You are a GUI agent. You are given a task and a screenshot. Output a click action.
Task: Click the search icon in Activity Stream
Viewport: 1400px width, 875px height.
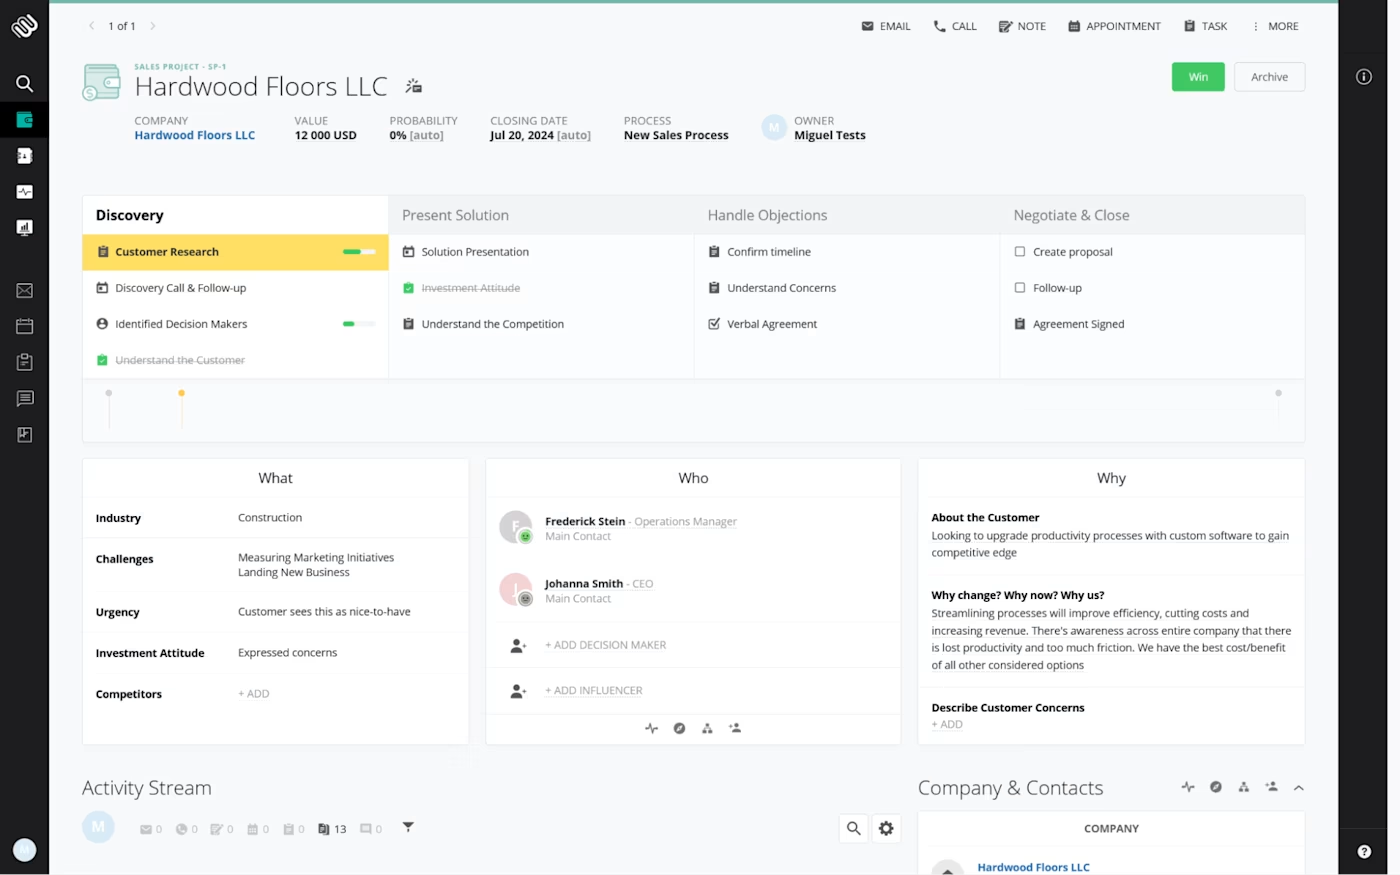pyautogui.click(x=853, y=828)
